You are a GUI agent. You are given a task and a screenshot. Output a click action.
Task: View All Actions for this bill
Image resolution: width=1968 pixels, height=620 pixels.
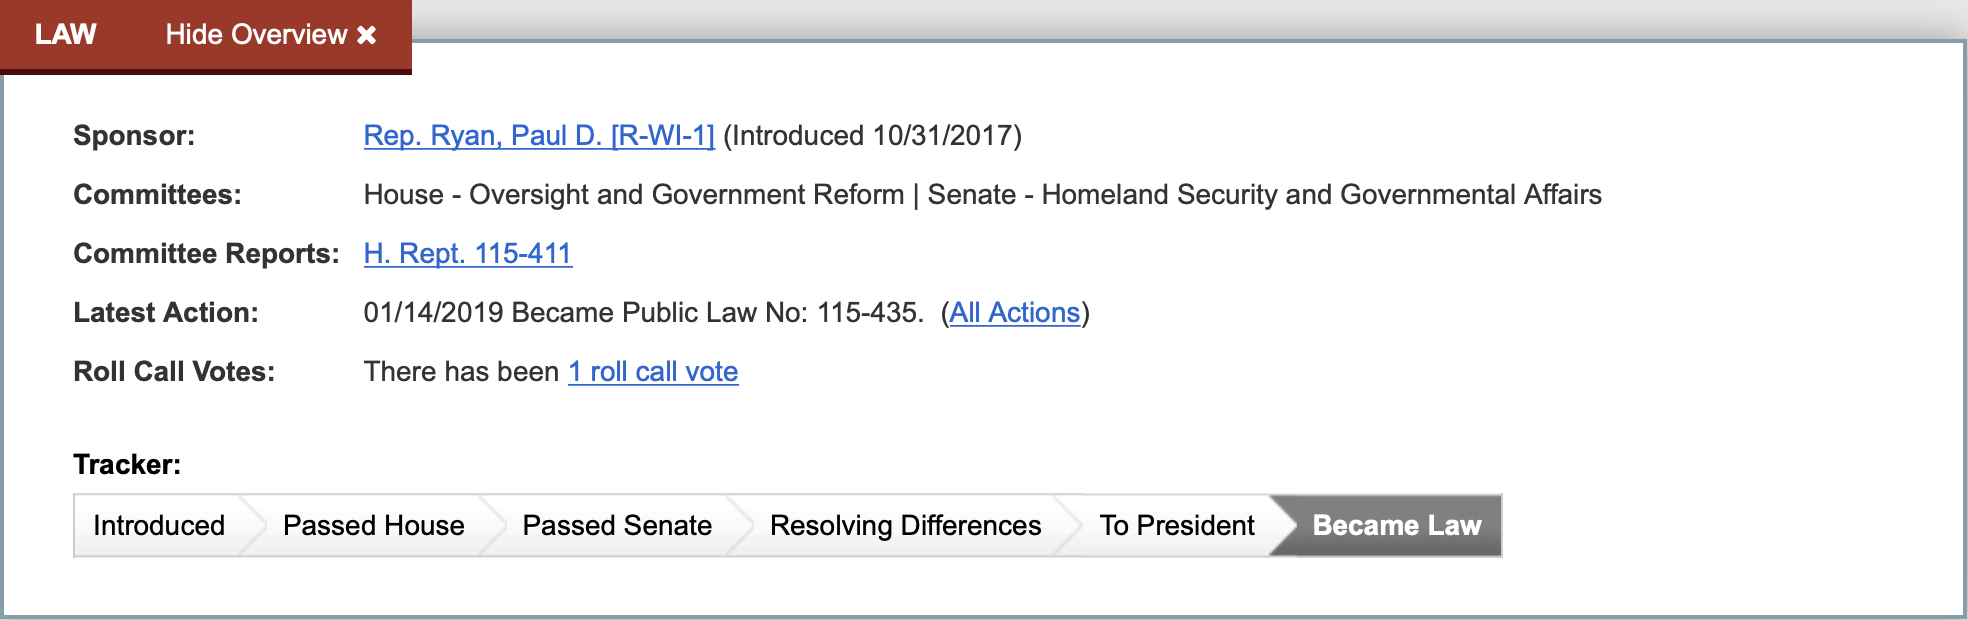[1014, 313]
